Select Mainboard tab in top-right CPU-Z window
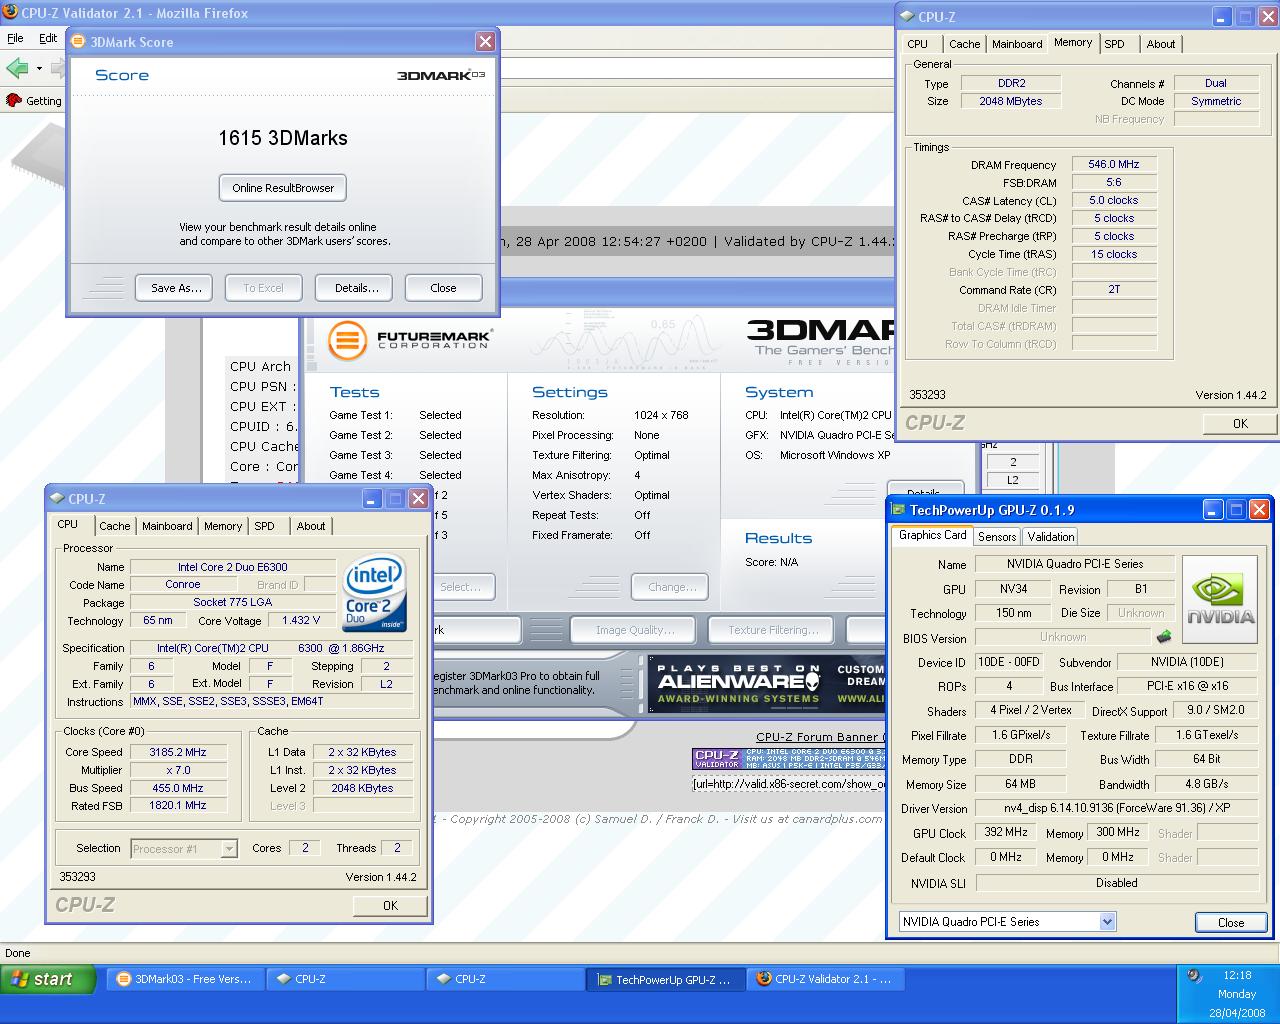Screen dimensions: 1280x1024 click(1017, 44)
